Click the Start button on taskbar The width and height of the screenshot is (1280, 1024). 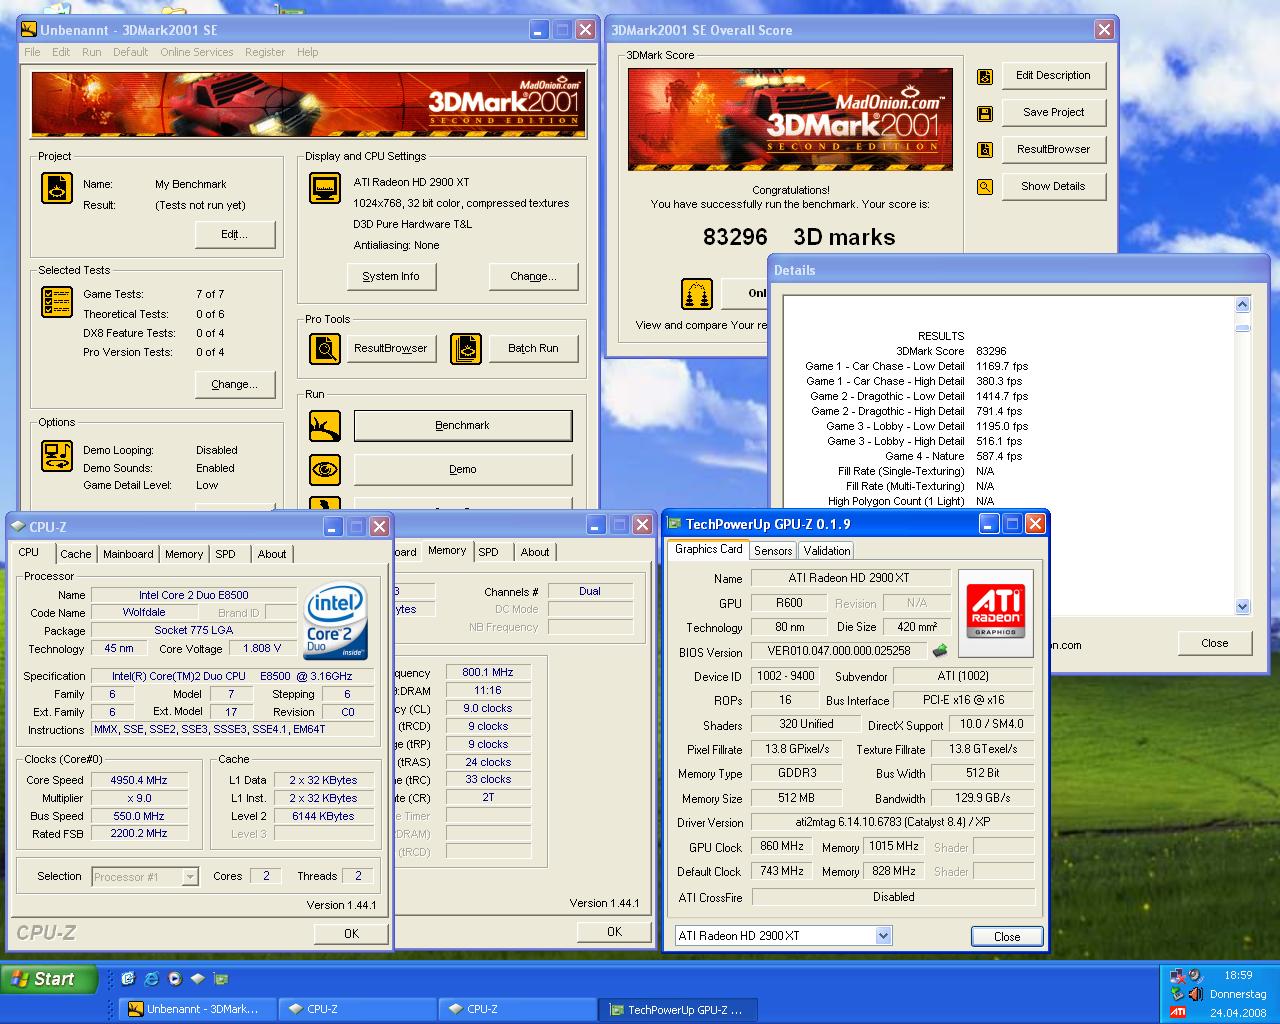(50, 979)
